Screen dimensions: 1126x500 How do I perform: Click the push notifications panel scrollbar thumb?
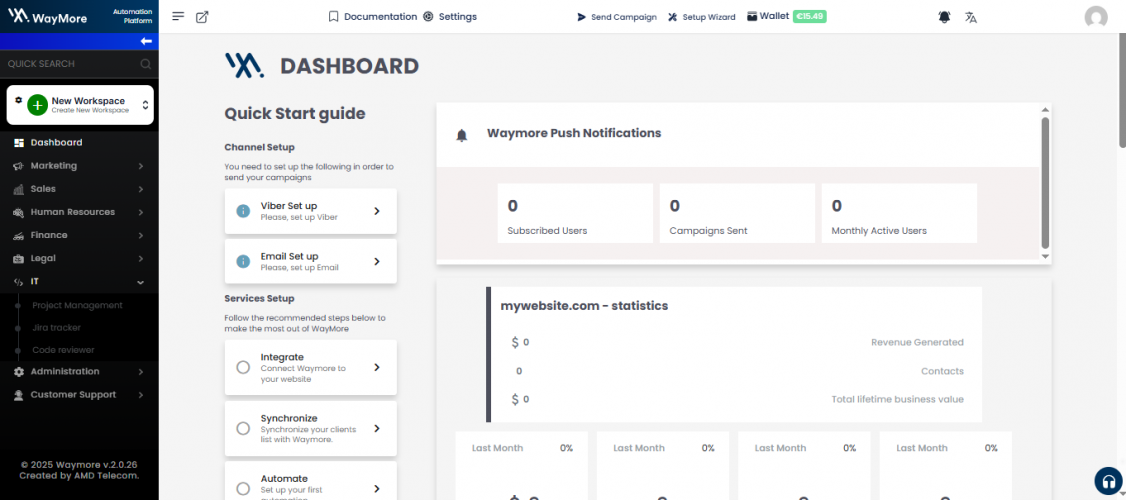point(1046,182)
